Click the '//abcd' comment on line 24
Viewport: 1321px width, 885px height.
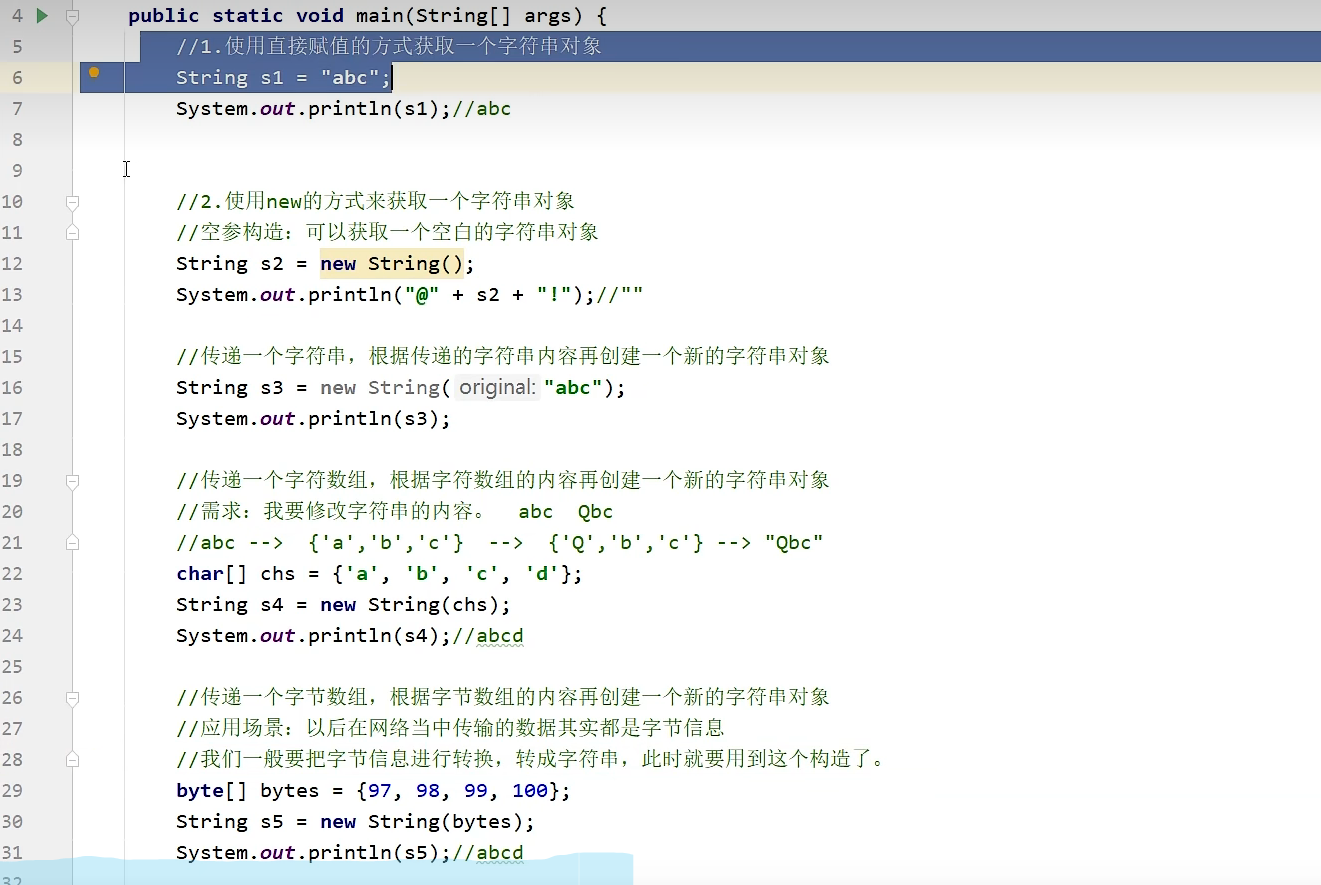click(x=488, y=636)
